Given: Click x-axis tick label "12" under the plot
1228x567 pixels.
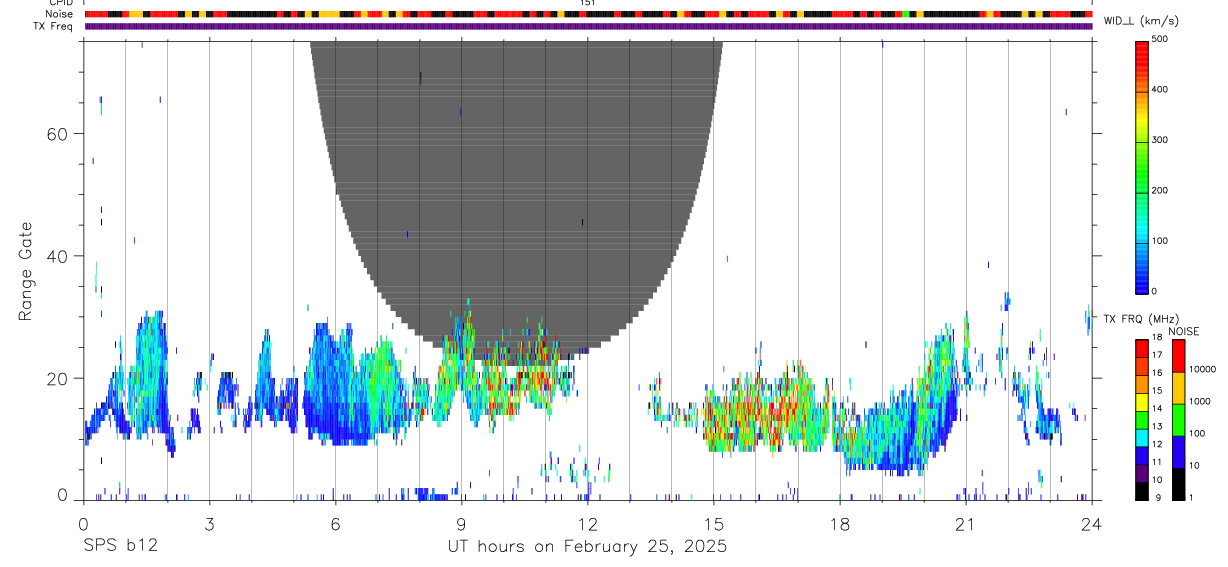Looking at the screenshot, I should coord(587,523).
